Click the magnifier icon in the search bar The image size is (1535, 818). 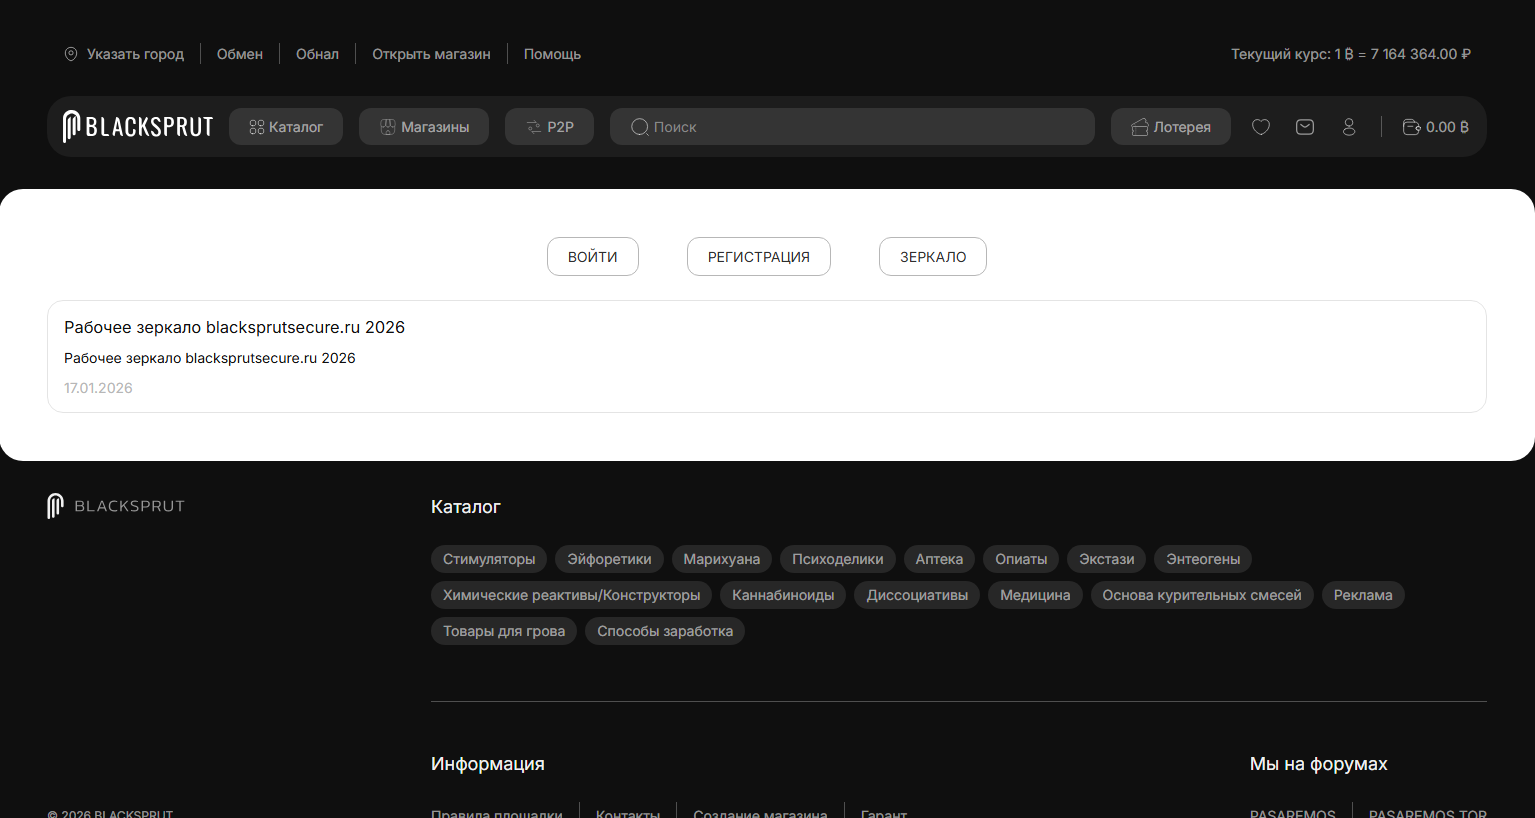640,127
